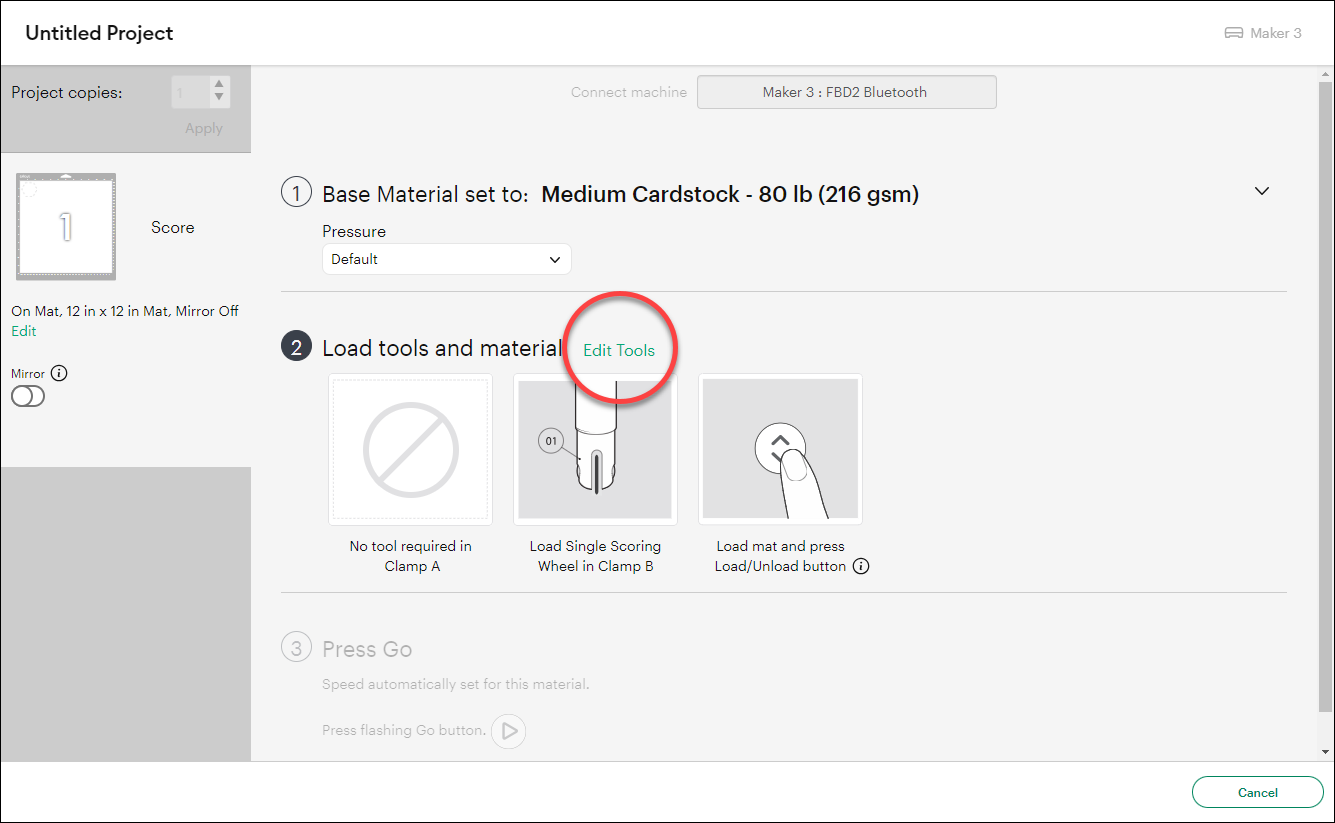Open the Pressure dropdown
This screenshot has width=1335, height=823.
(x=446, y=259)
